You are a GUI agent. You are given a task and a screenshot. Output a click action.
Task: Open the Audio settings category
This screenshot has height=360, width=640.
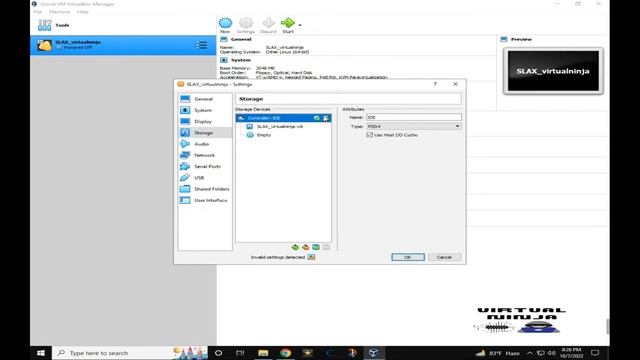[204, 144]
